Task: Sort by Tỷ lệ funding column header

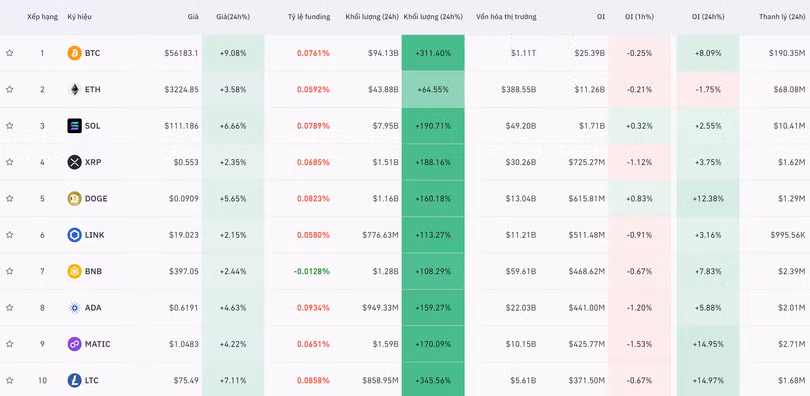Action: pyautogui.click(x=309, y=17)
